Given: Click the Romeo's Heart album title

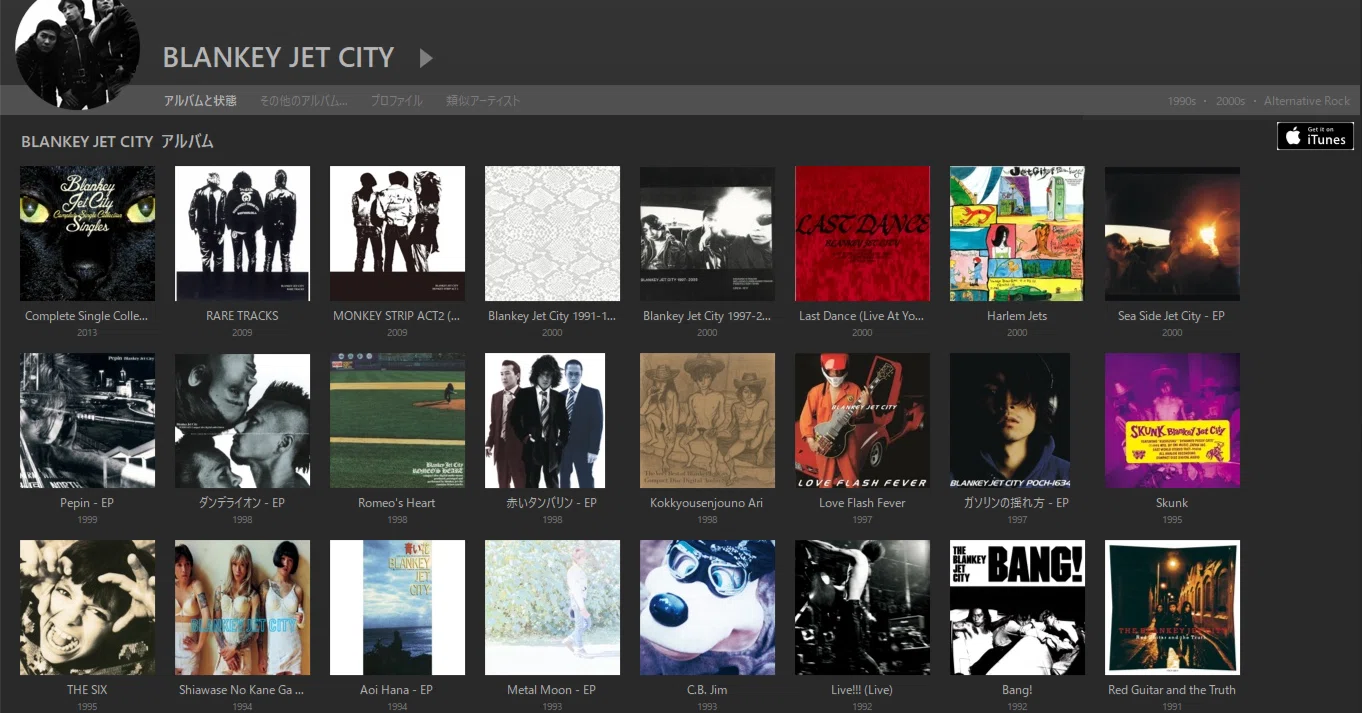Looking at the screenshot, I should coord(397,503).
